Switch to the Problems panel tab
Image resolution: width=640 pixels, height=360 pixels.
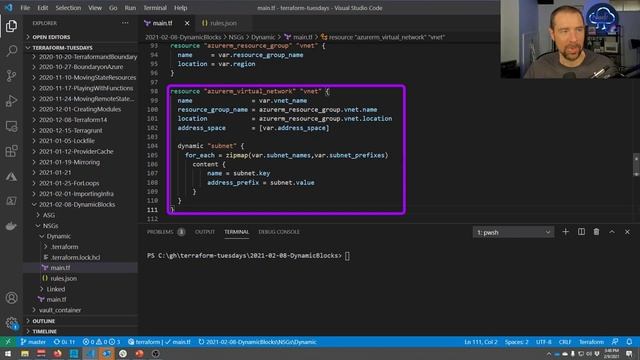(165, 232)
